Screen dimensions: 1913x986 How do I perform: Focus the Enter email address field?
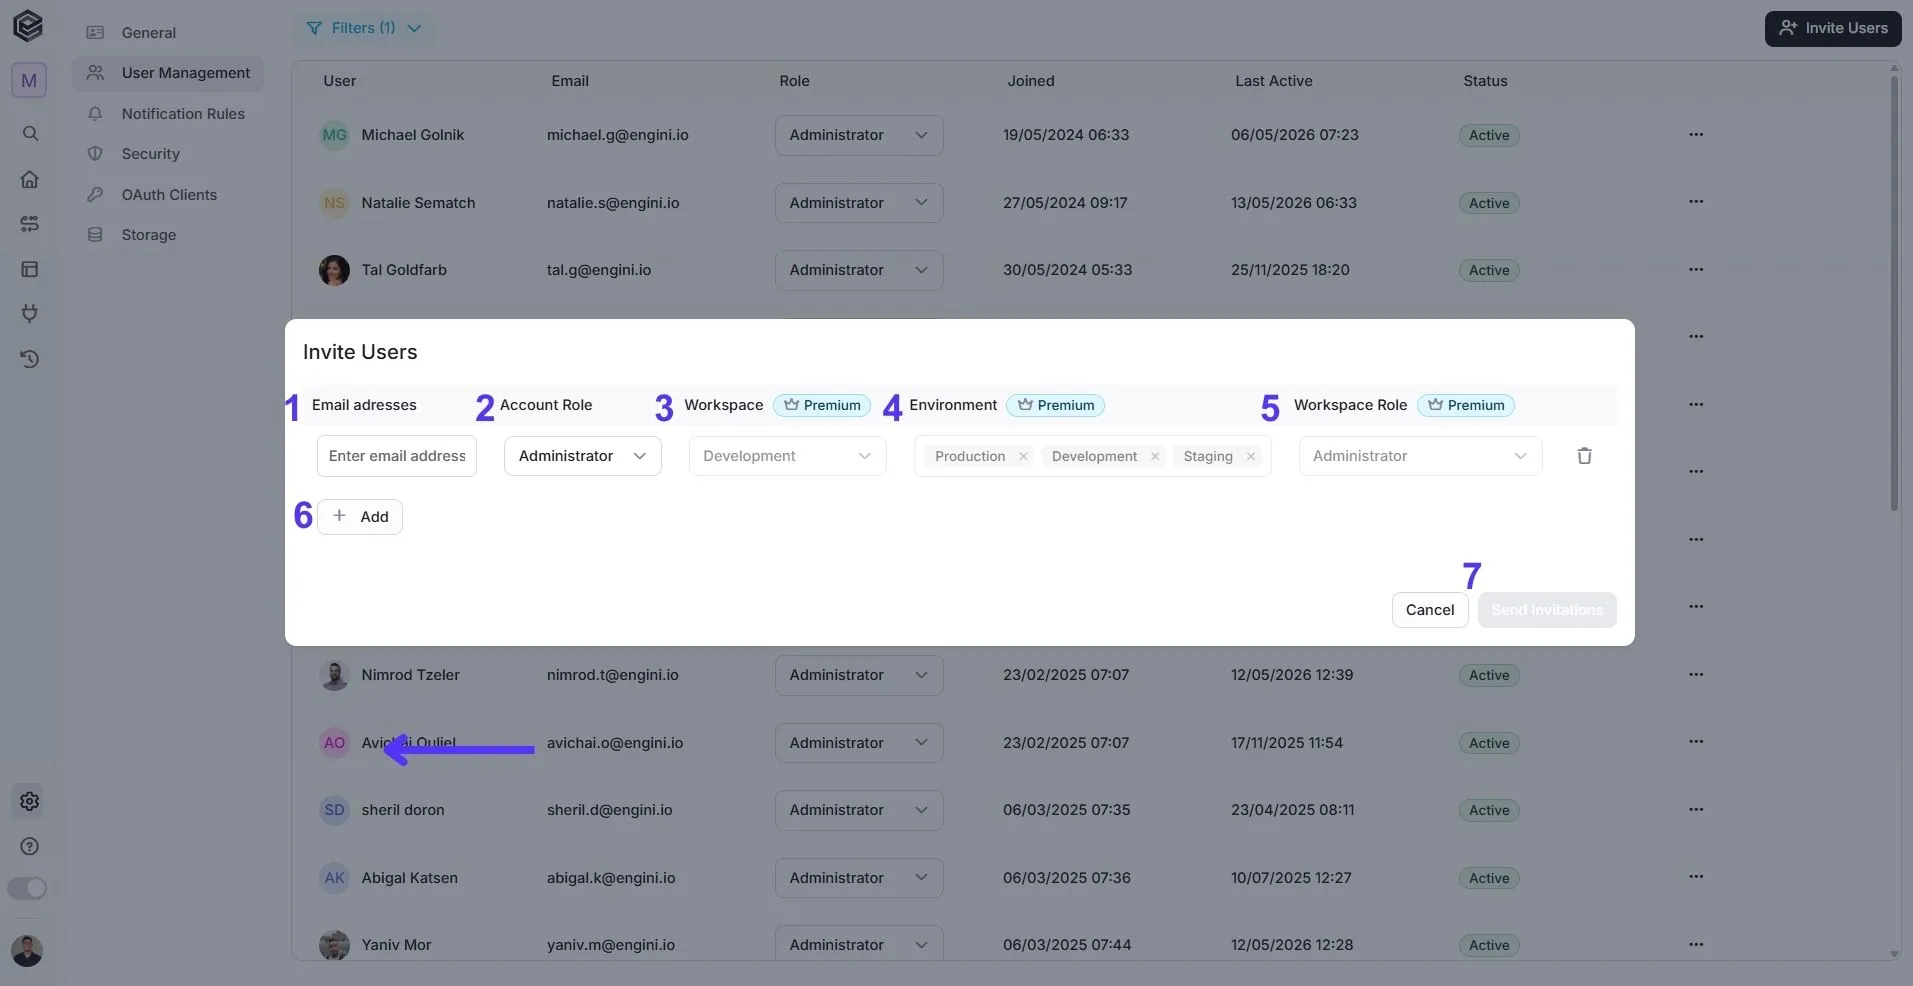[x=397, y=456]
